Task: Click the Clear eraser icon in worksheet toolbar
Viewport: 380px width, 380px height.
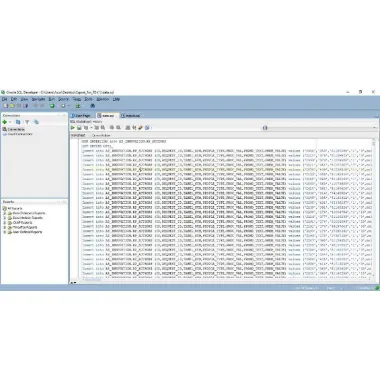Action: [141, 128]
